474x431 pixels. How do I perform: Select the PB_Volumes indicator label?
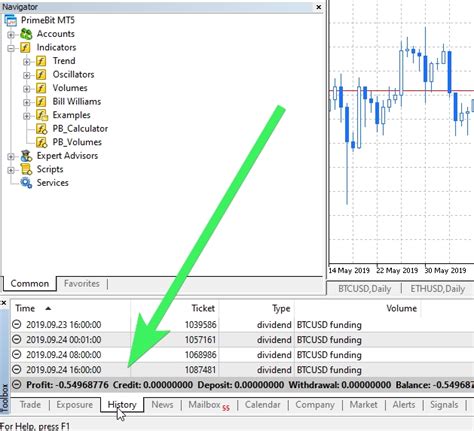77,142
